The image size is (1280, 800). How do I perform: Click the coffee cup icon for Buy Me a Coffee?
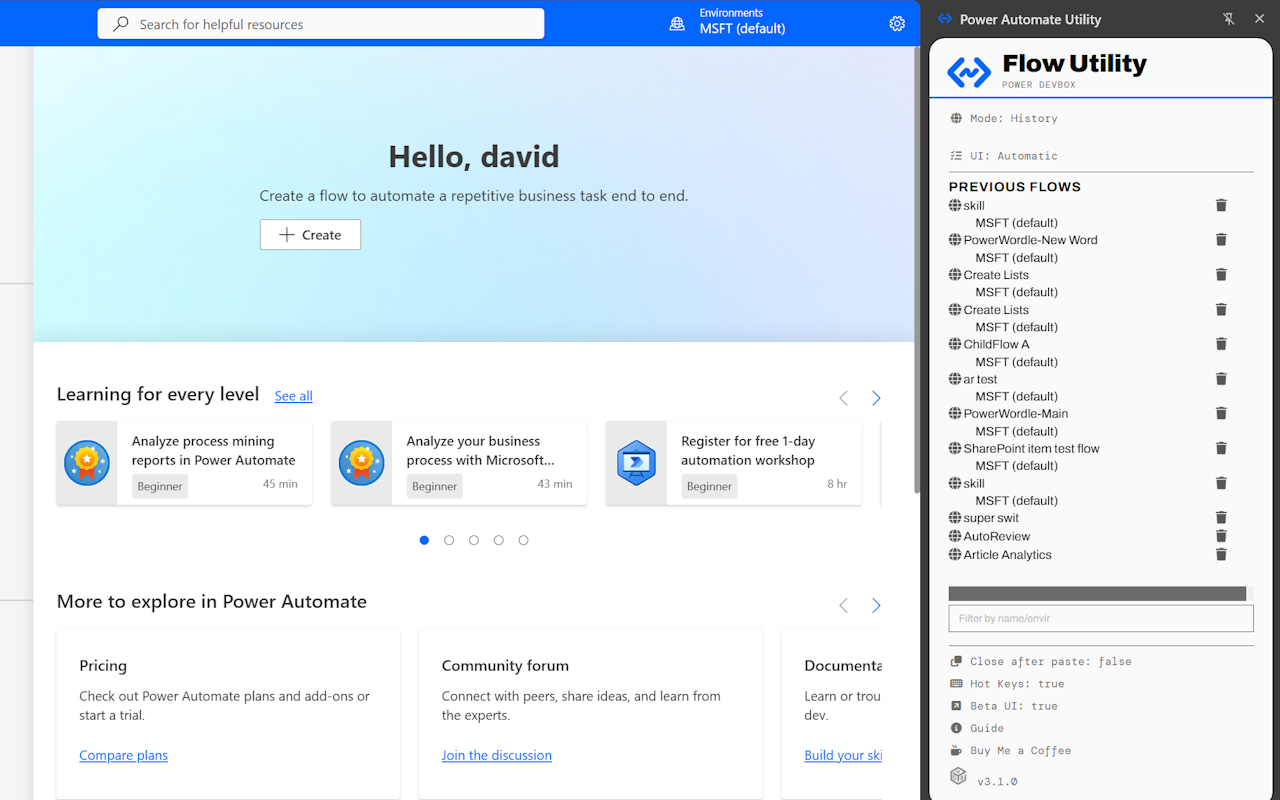tap(956, 750)
